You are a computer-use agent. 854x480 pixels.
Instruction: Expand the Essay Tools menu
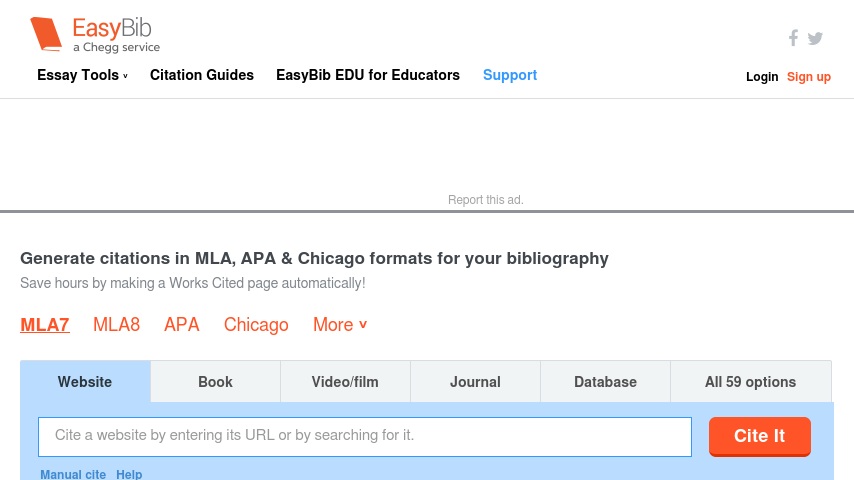[82, 75]
